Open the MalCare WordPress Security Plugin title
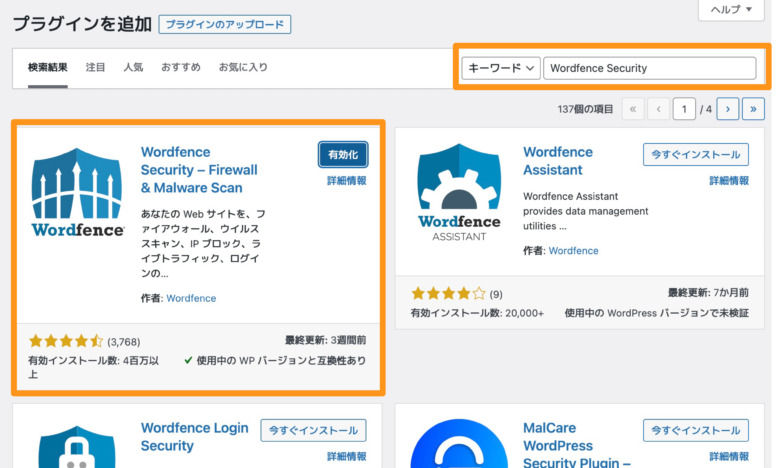The width and height of the screenshot is (780, 468). click(577, 445)
